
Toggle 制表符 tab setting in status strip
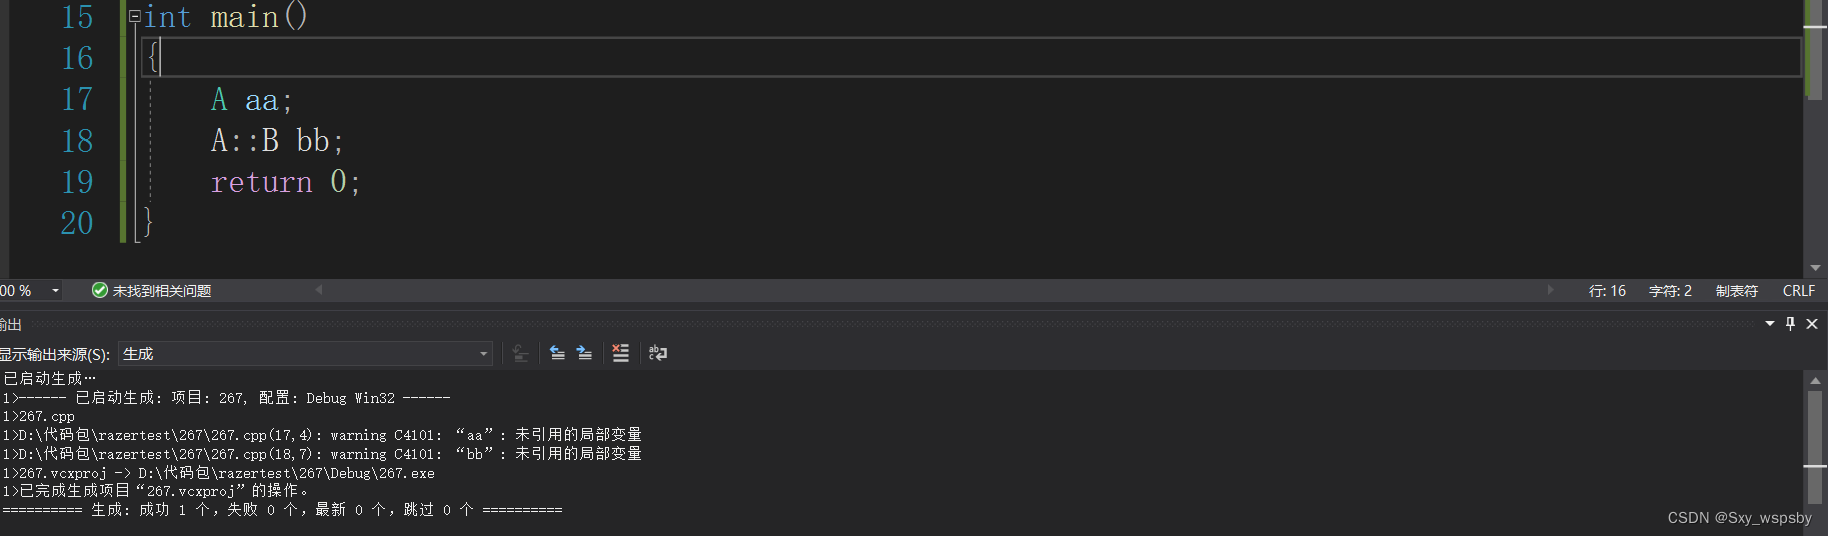(x=1737, y=291)
